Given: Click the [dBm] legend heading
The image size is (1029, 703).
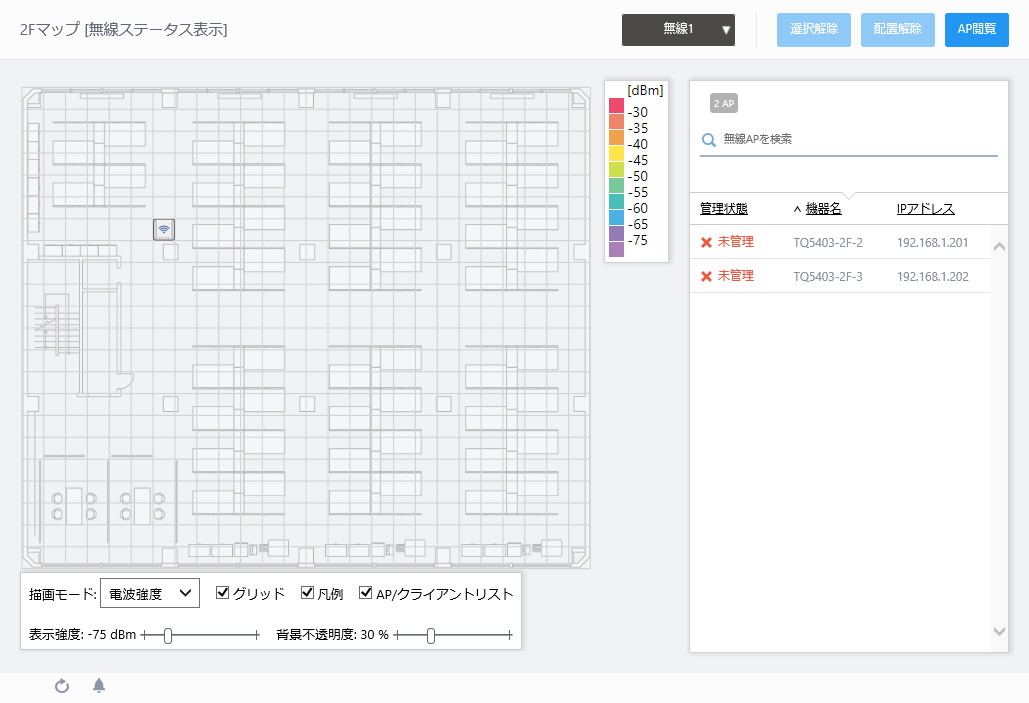Looking at the screenshot, I should [645, 91].
